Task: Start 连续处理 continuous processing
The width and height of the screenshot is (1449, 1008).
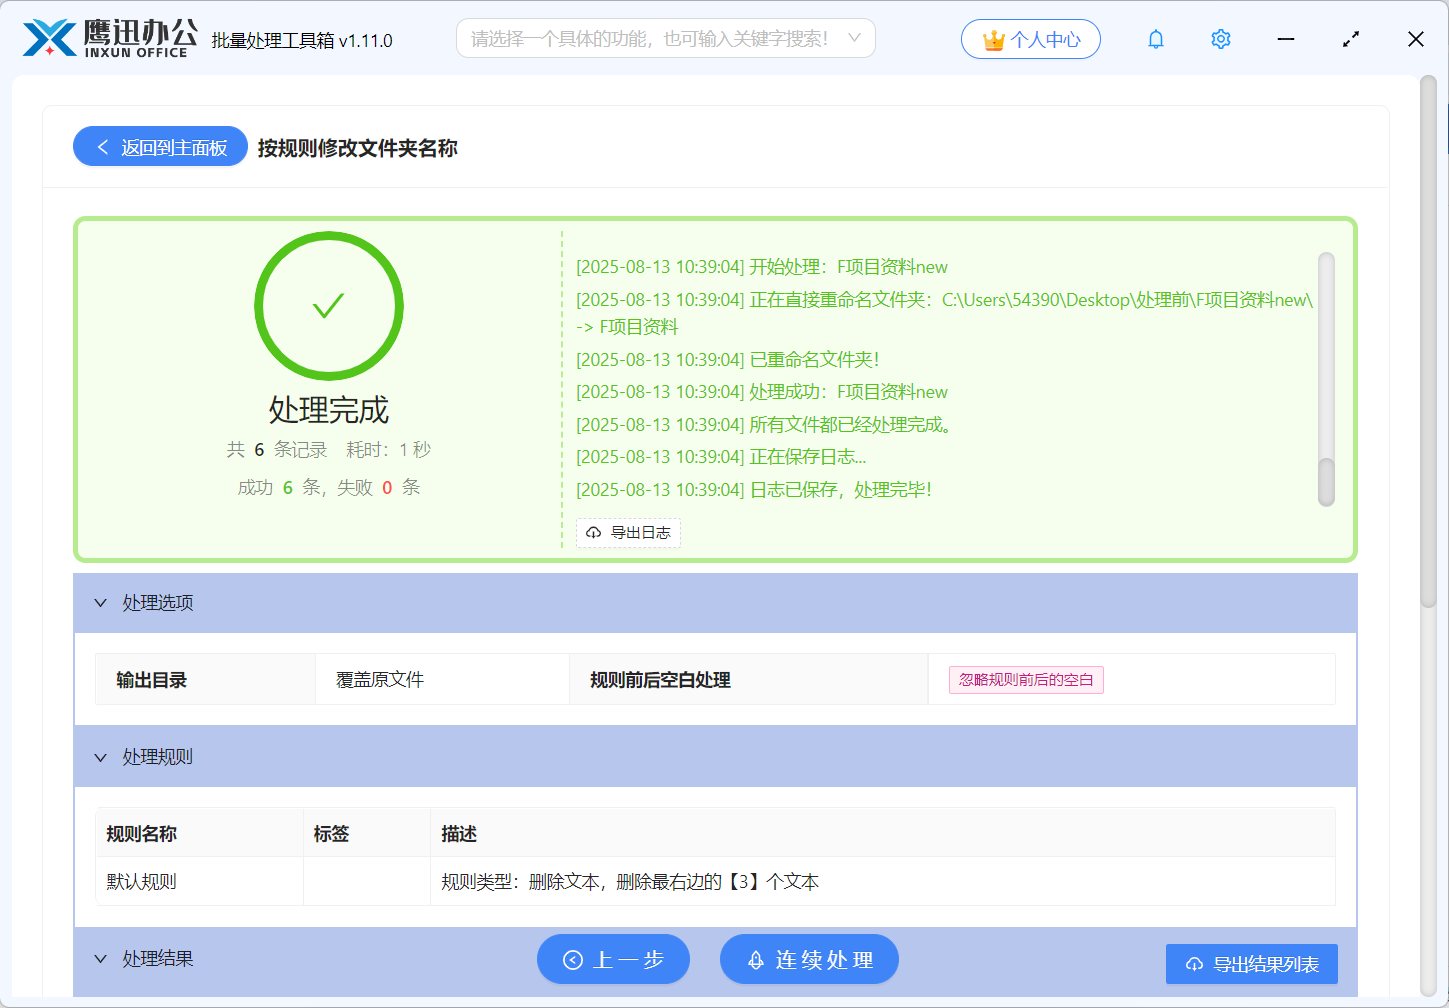Action: pyautogui.click(x=809, y=960)
